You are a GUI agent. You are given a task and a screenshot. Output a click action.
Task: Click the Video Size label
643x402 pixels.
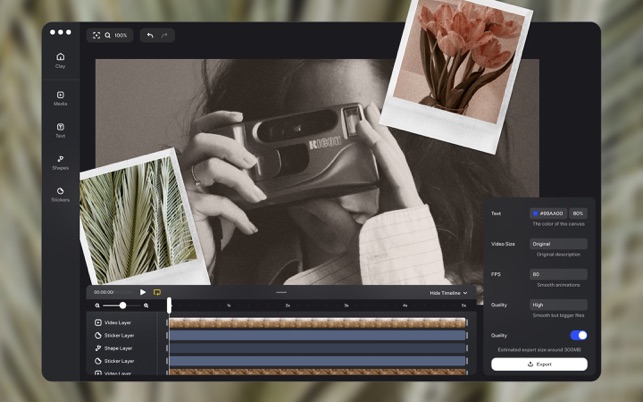503,244
